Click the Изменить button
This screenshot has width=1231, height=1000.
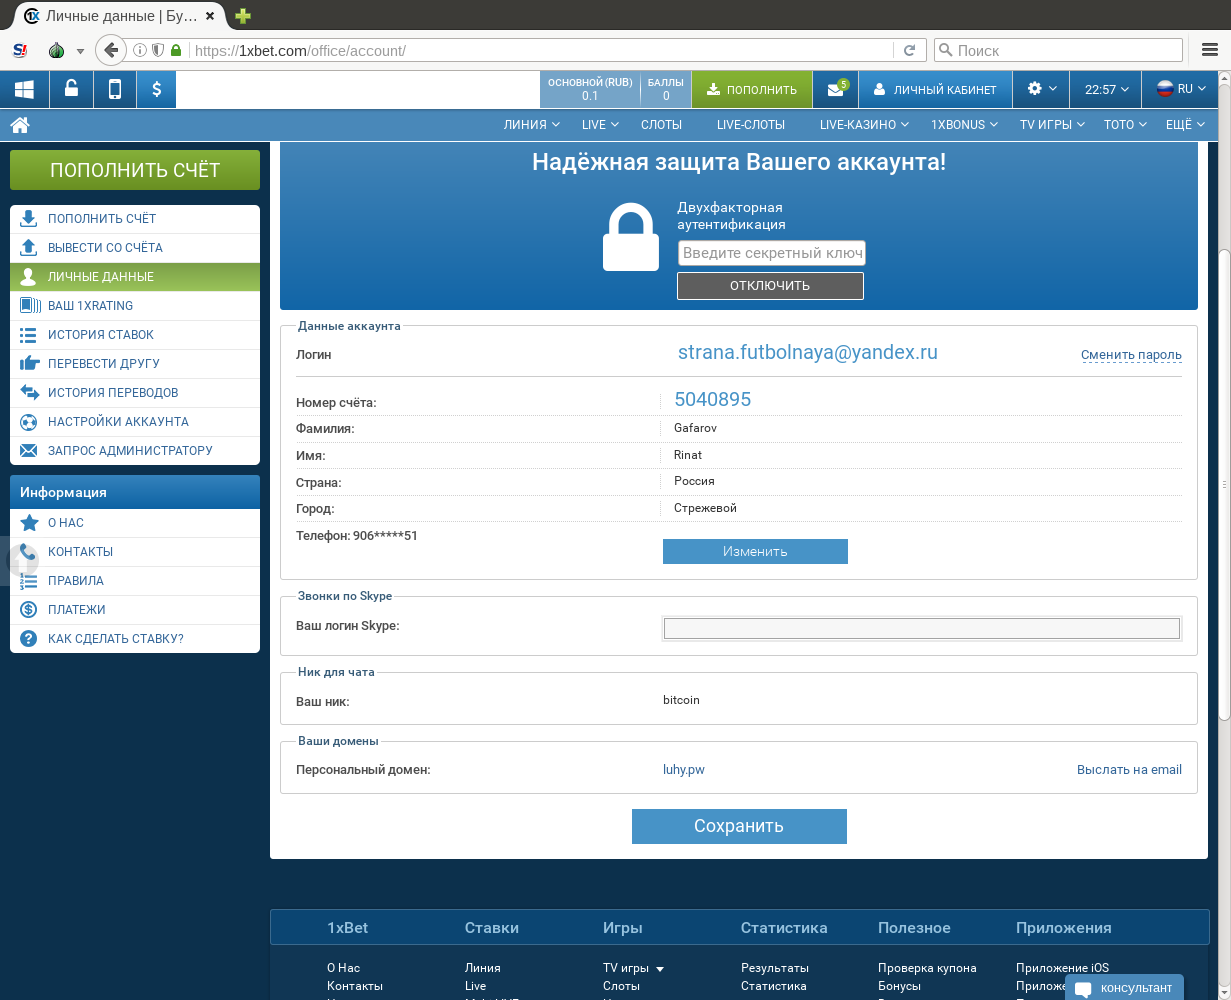click(755, 551)
